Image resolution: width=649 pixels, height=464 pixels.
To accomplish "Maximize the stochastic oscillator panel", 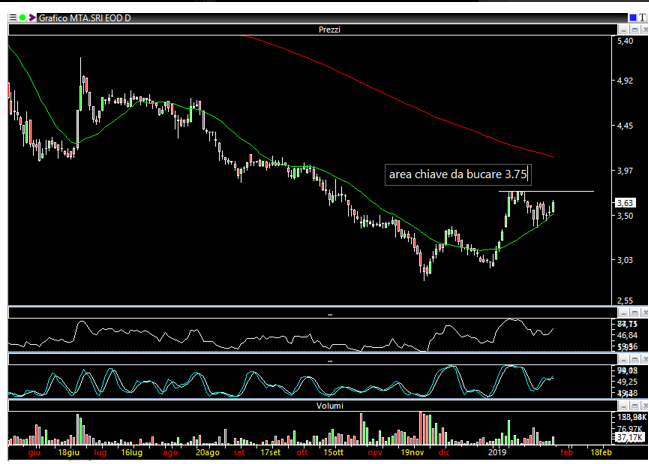I will click(635, 359).
